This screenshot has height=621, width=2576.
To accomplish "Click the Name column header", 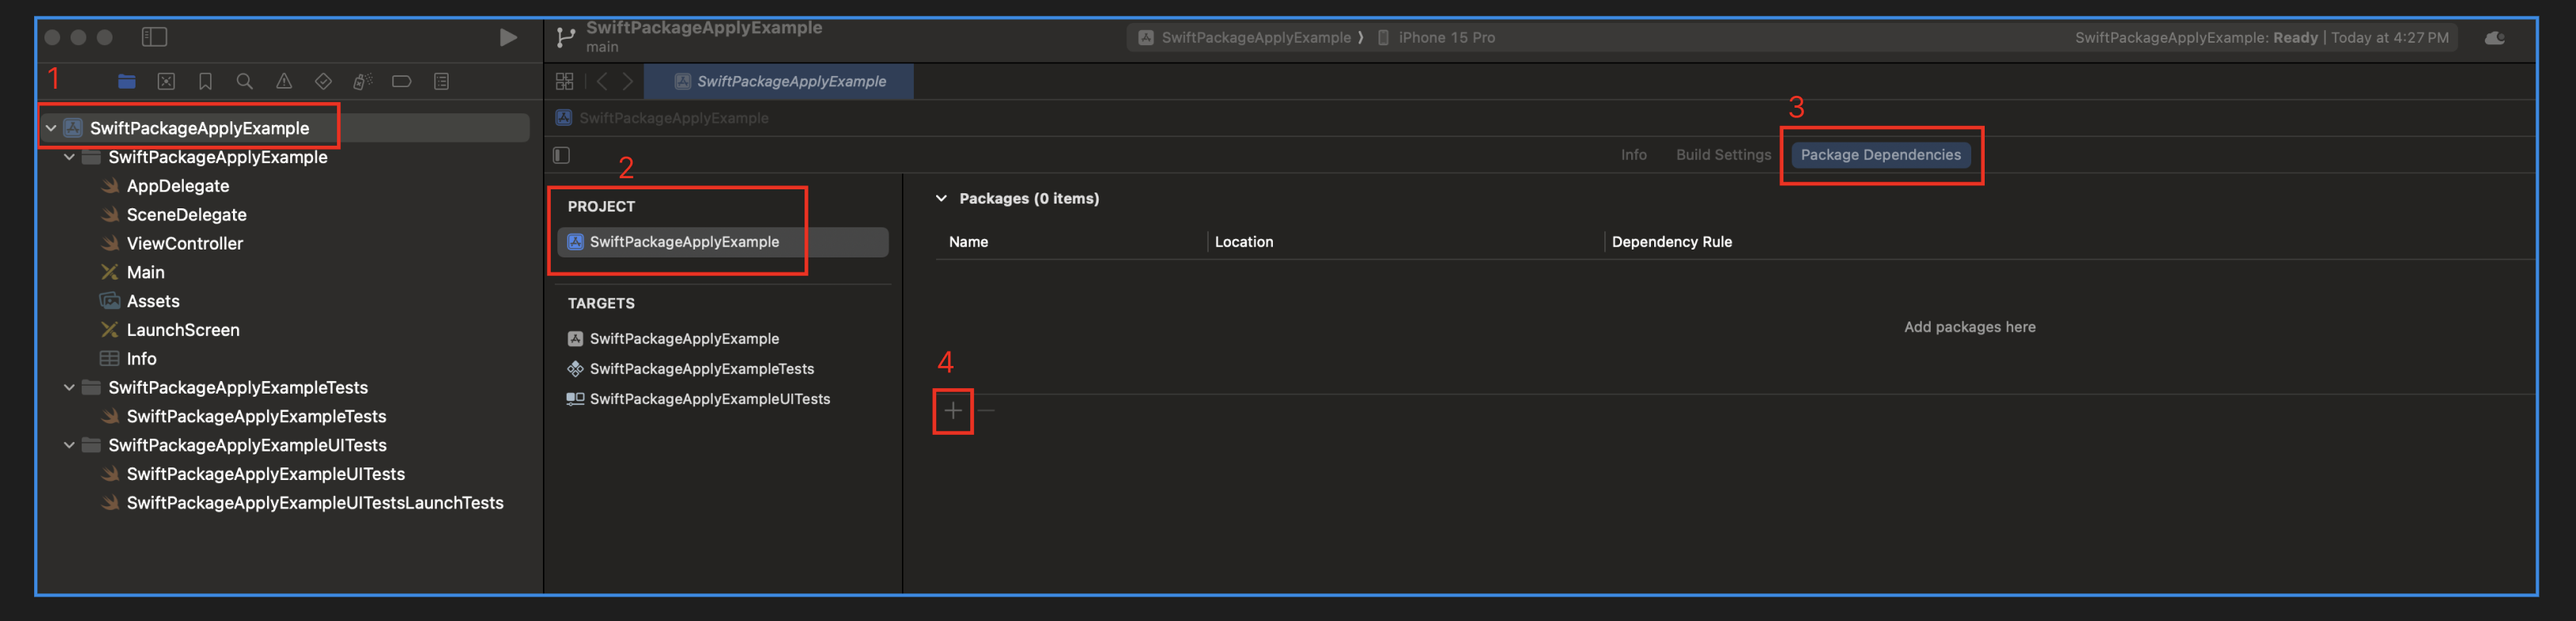I will [968, 242].
